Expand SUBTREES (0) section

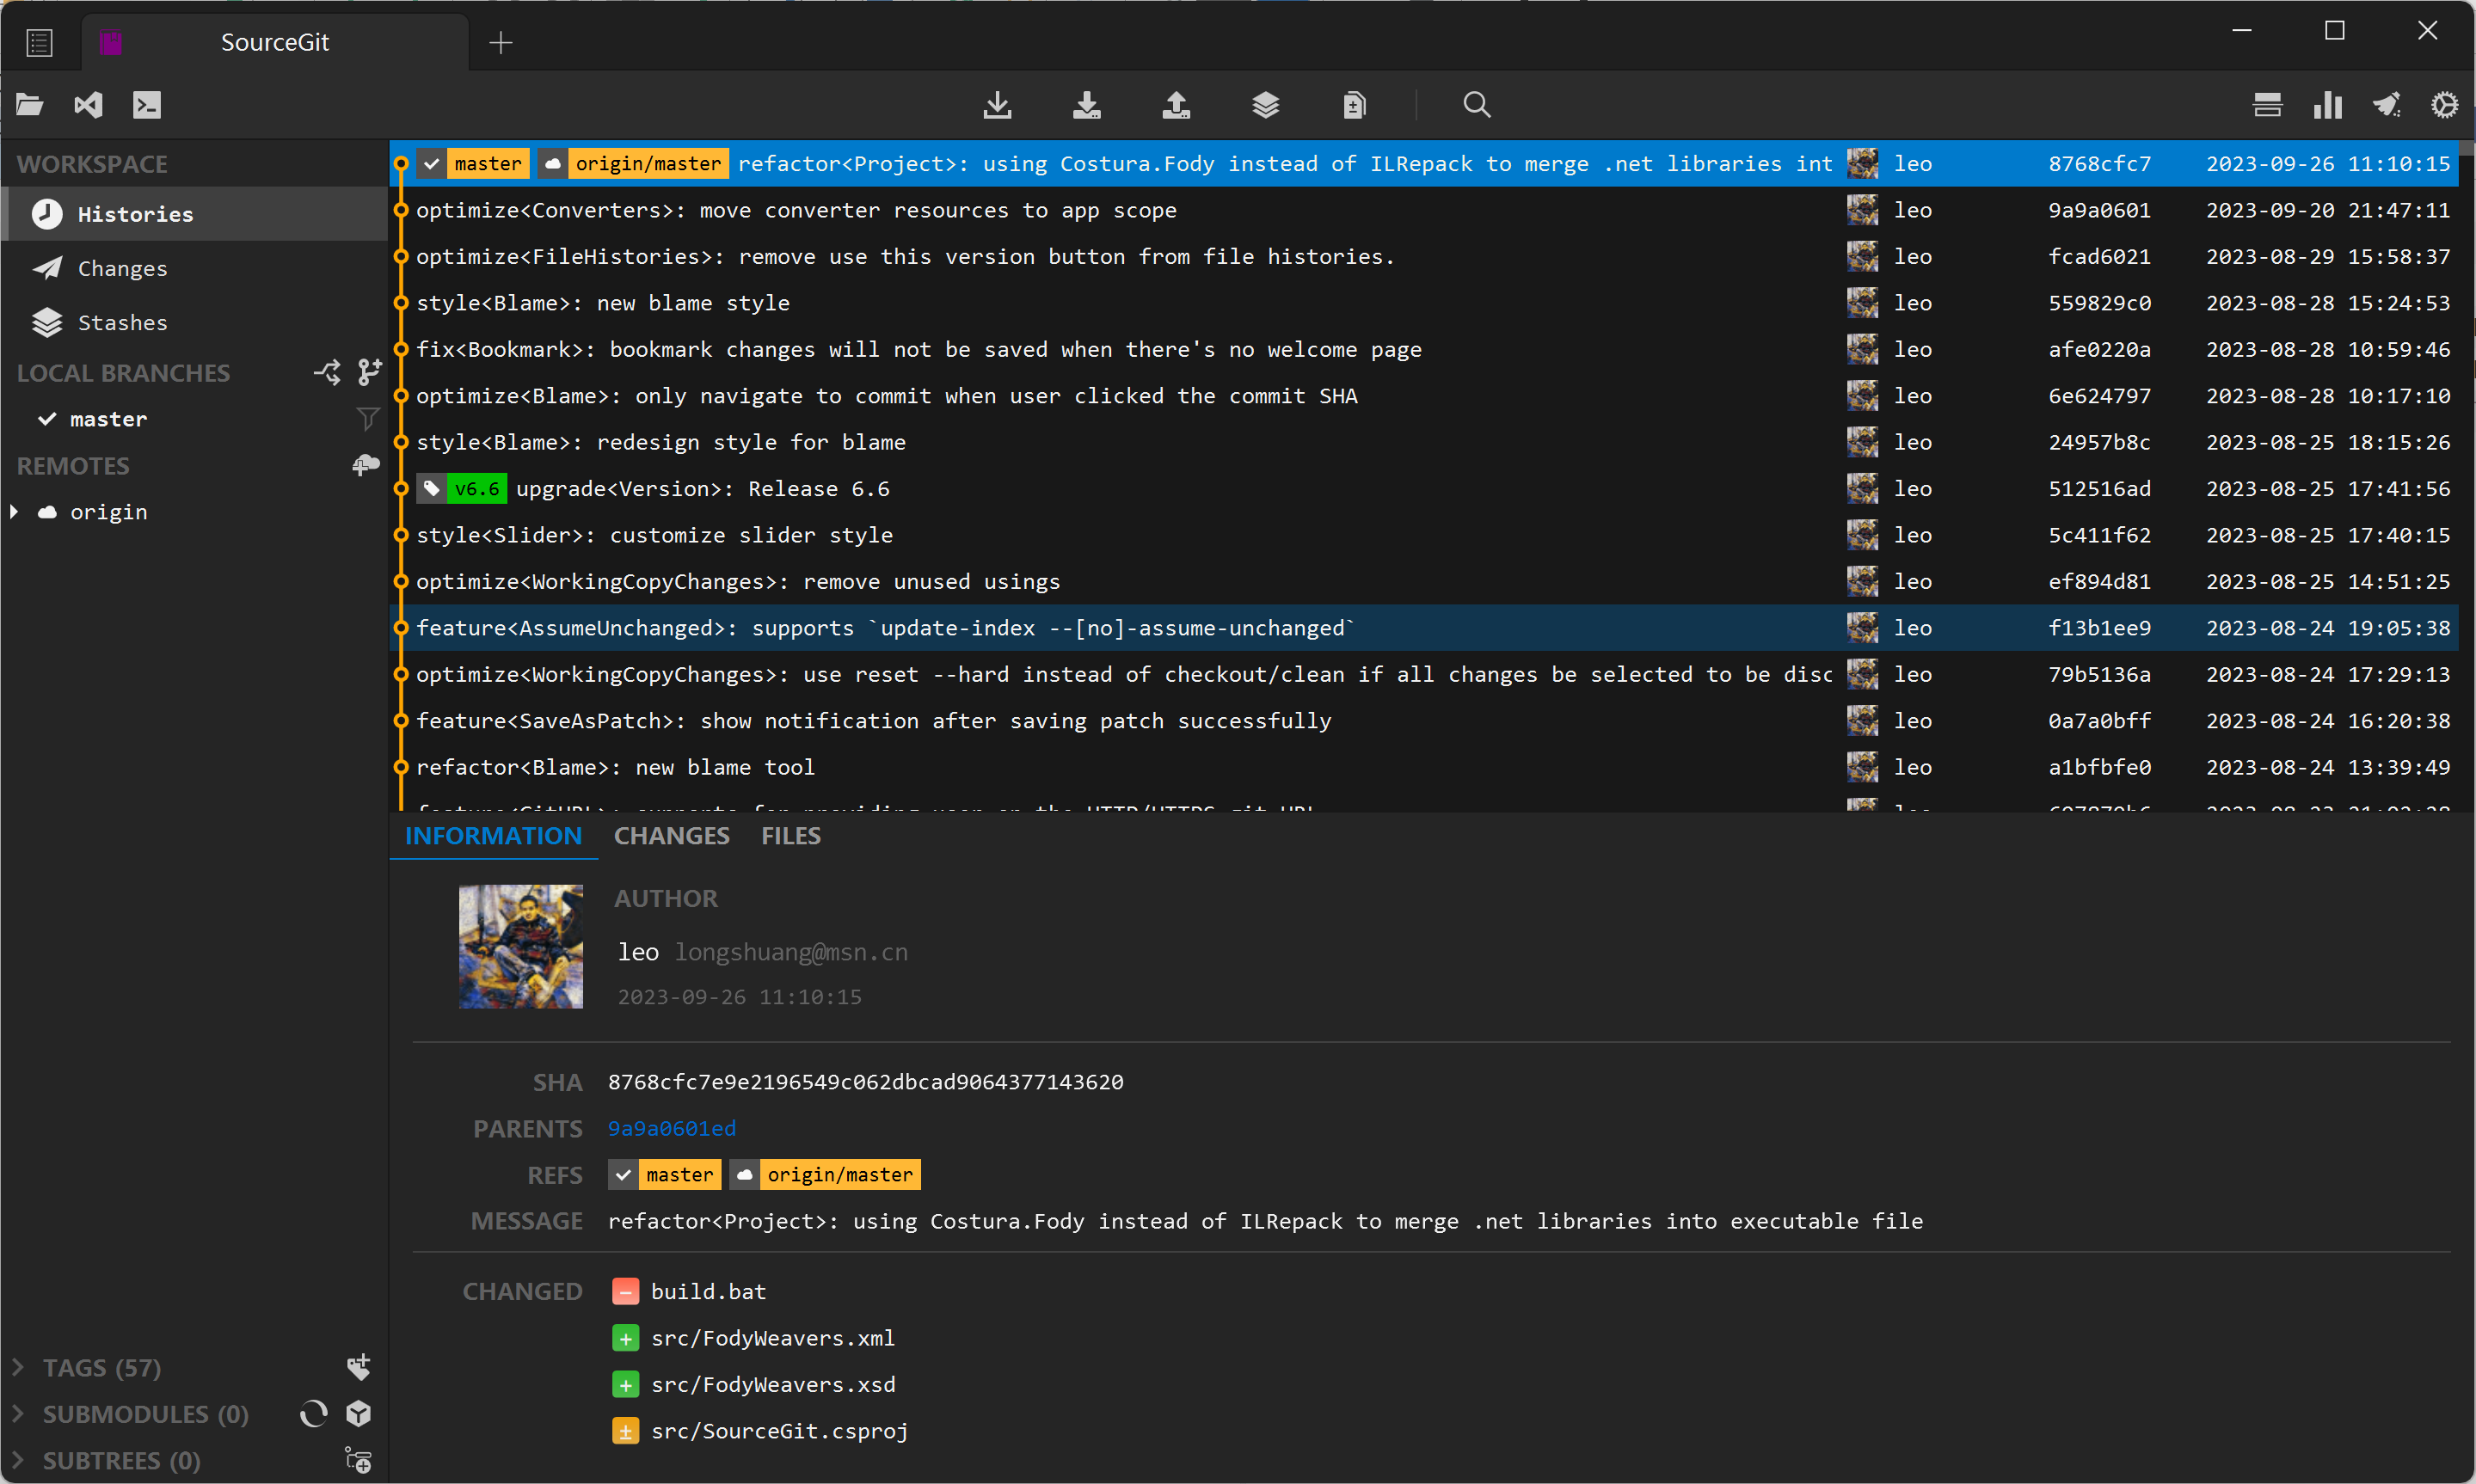17,1460
